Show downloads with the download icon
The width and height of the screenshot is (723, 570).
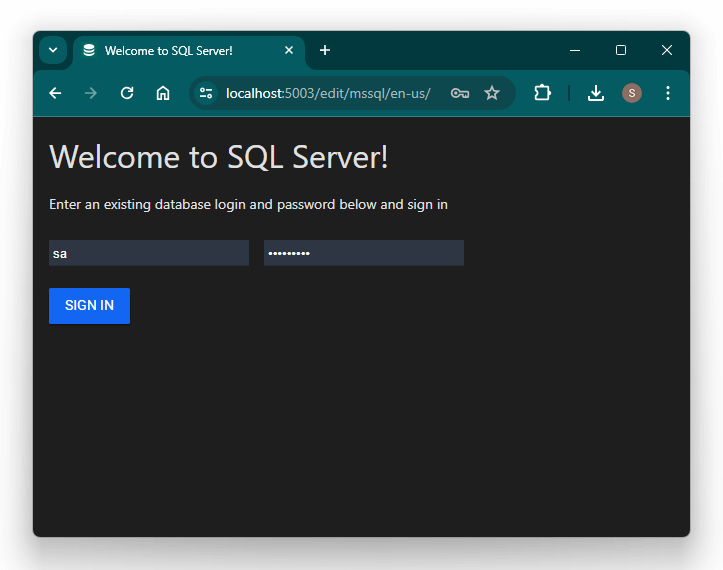(596, 93)
